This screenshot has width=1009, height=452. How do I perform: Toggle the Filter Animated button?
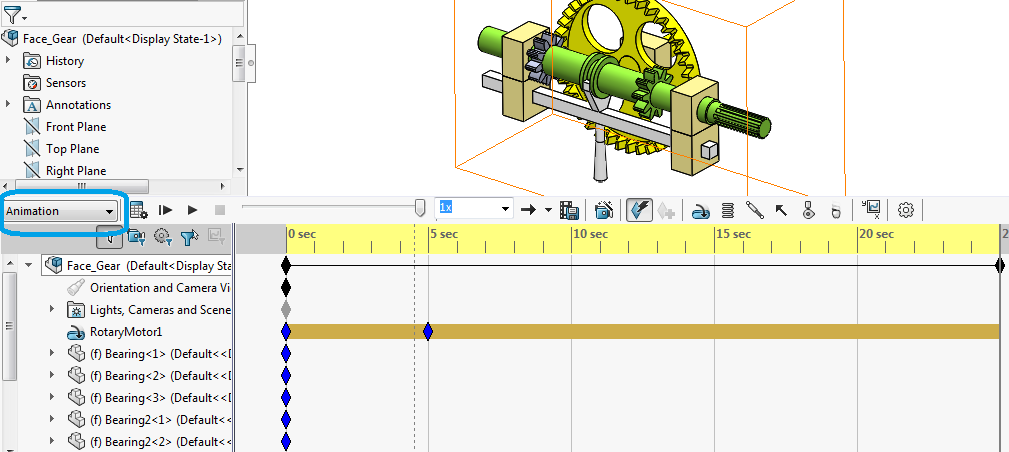tap(136, 238)
